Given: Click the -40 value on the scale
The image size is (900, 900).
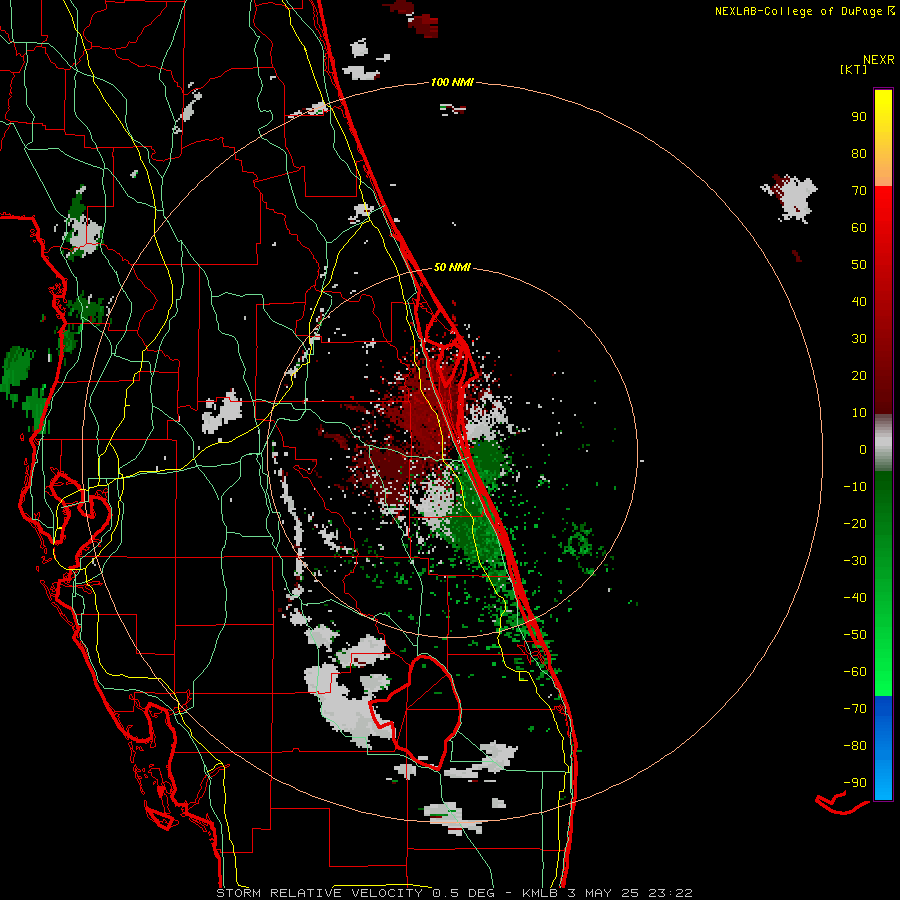Looking at the screenshot, I should click(x=855, y=598).
